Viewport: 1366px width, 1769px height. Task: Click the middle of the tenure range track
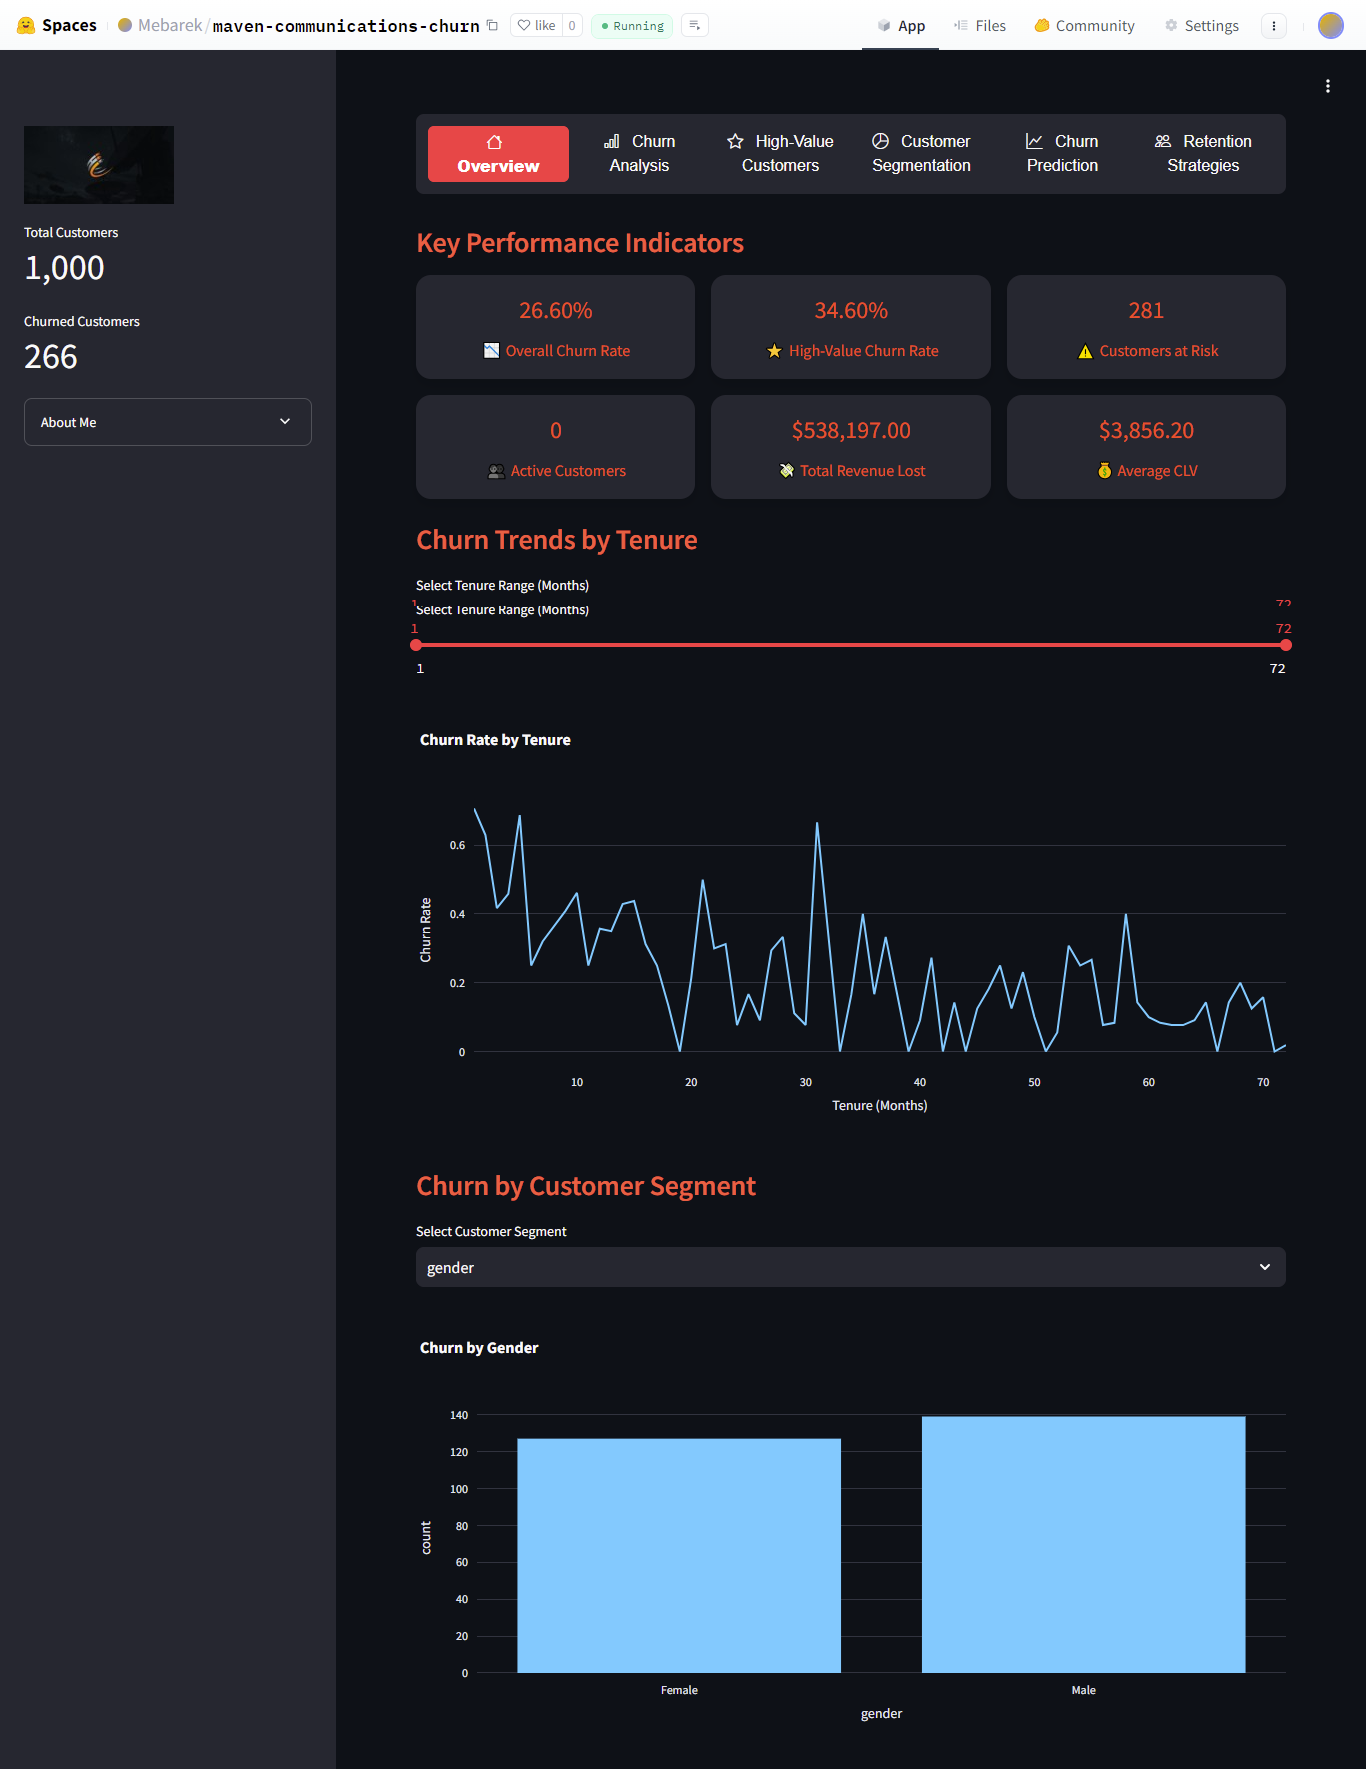click(851, 645)
